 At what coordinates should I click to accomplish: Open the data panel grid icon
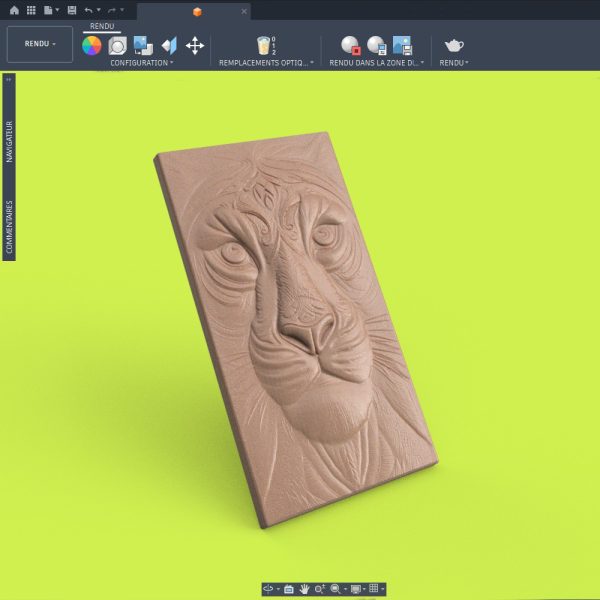(x=31, y=10)
